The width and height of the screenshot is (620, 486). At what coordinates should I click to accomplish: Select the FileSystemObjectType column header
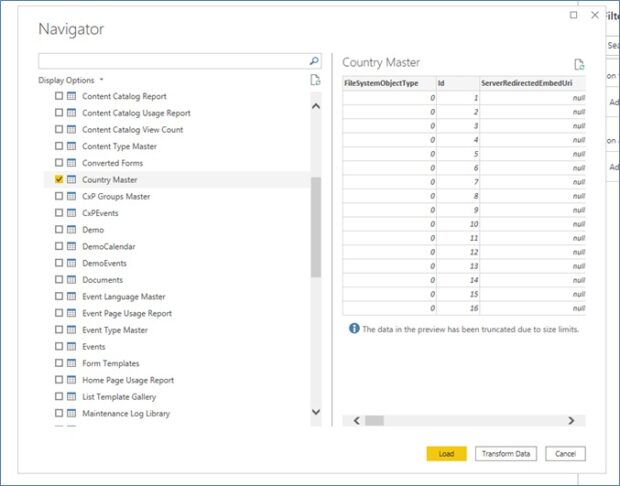pos(389,83)
